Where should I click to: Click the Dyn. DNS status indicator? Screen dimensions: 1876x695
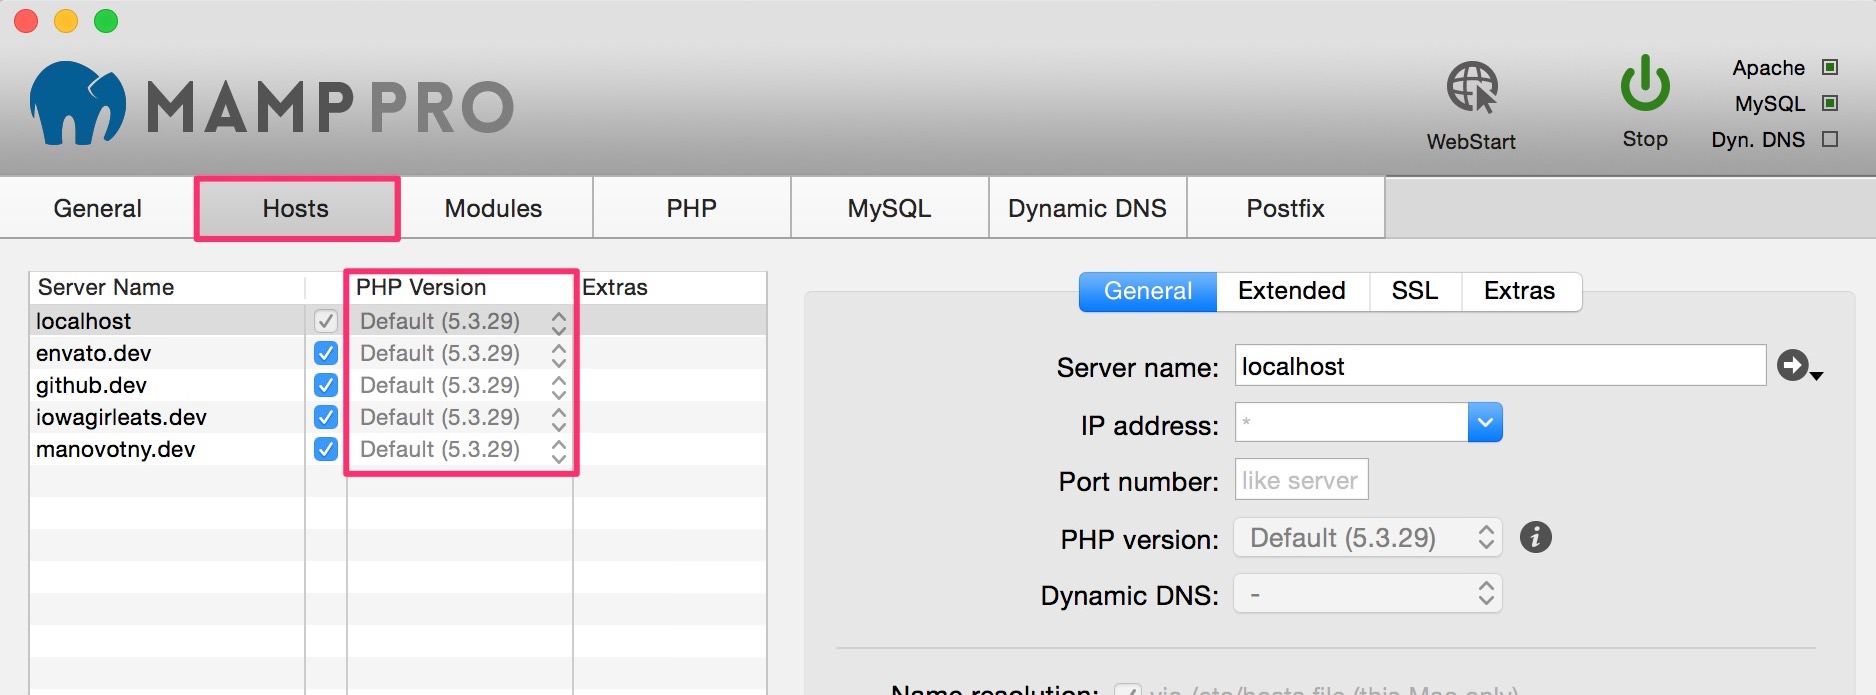(x=1830, y=139)
